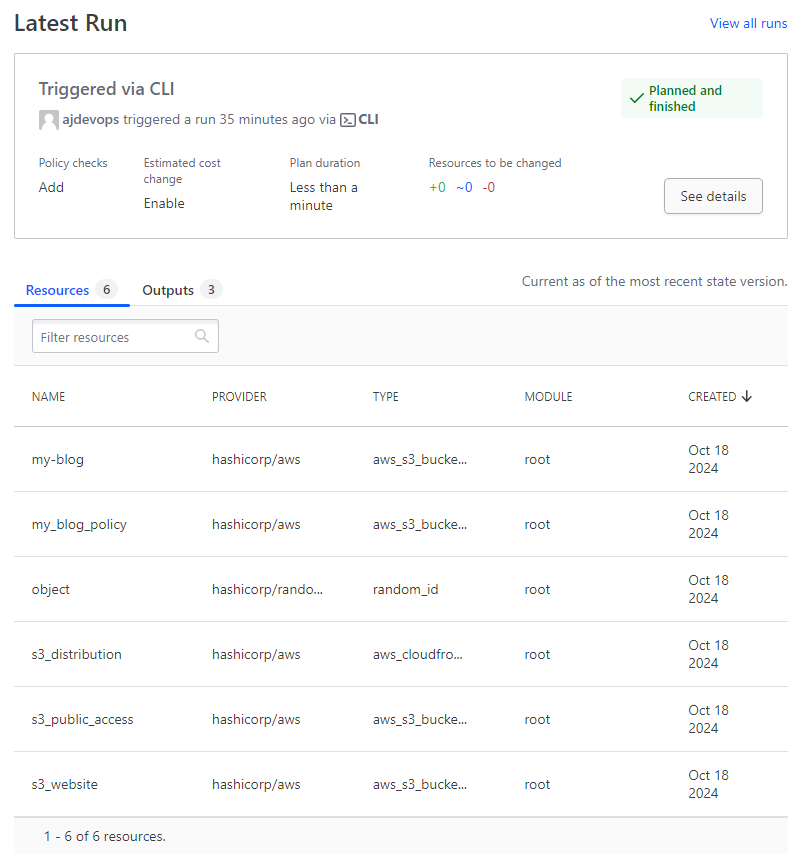
Task: Open the View all runs link
Action: pos(748,23)
